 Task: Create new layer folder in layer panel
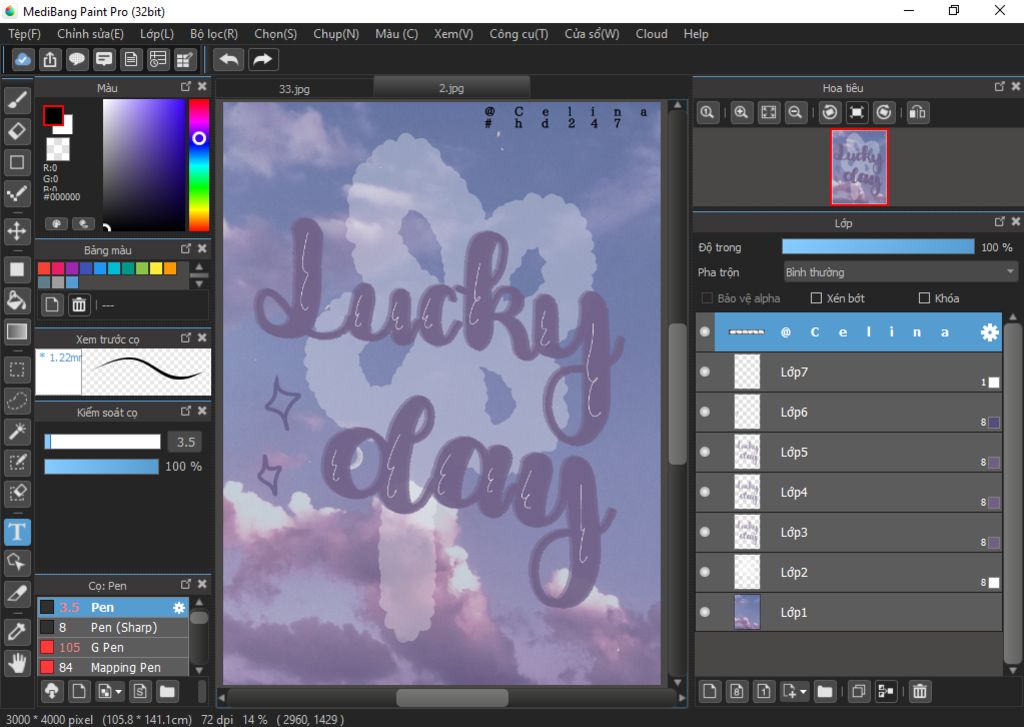(x=825, y=691)
